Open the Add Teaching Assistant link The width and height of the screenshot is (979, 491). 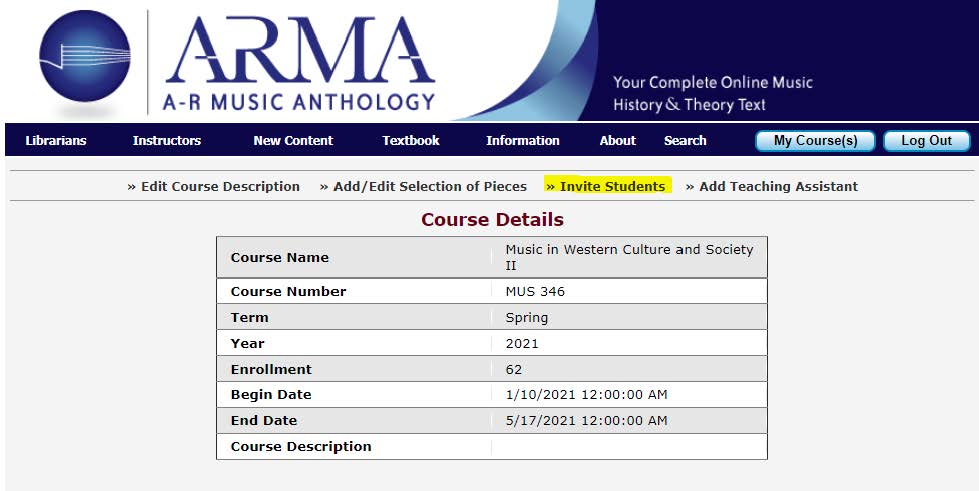tap(772, 186)
